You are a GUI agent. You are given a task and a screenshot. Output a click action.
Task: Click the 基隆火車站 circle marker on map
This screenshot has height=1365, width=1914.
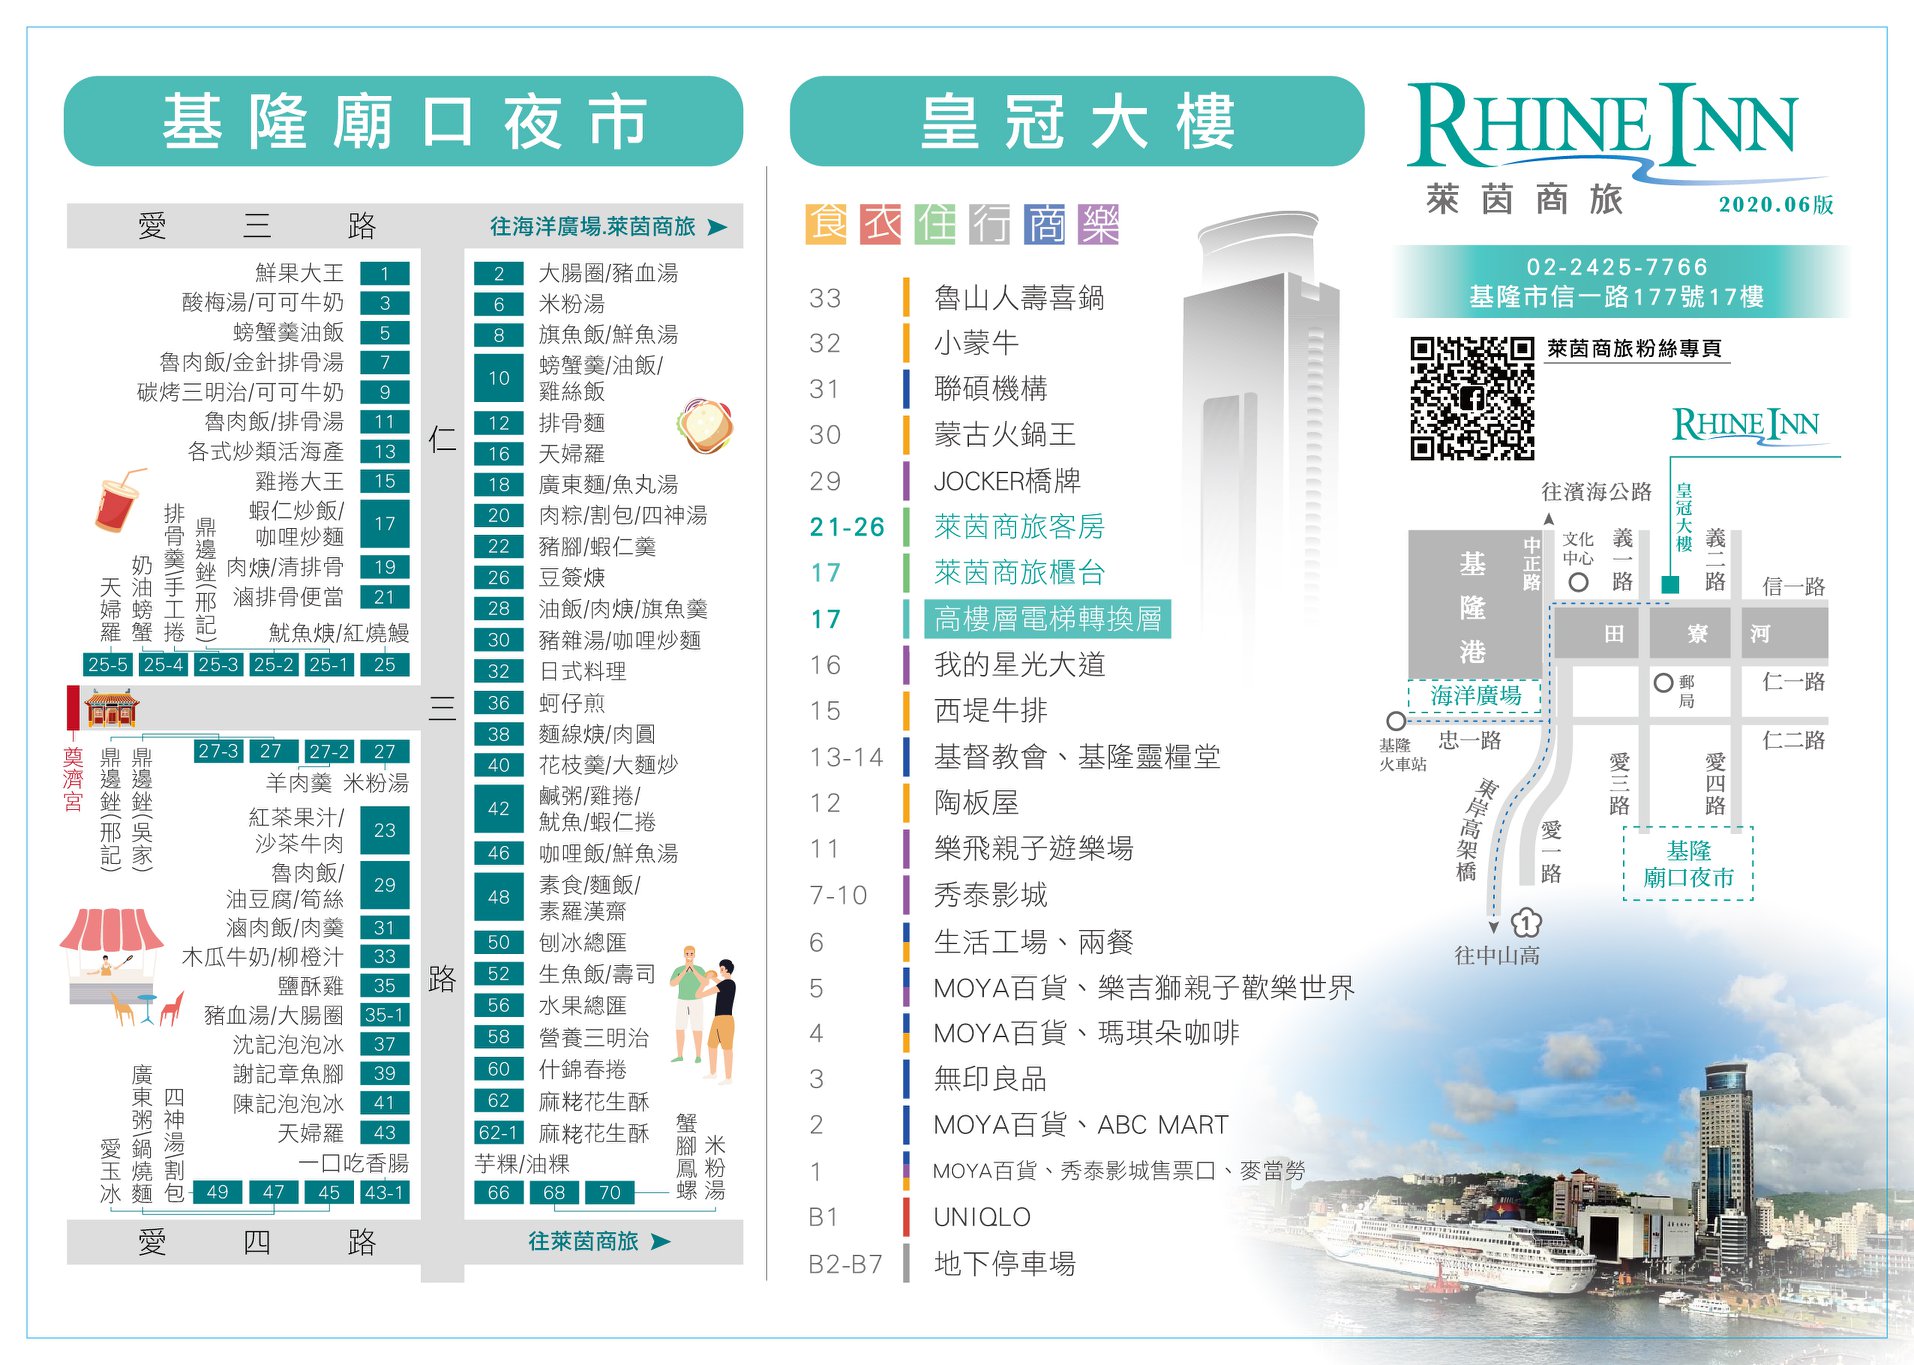click(1396, 720)
